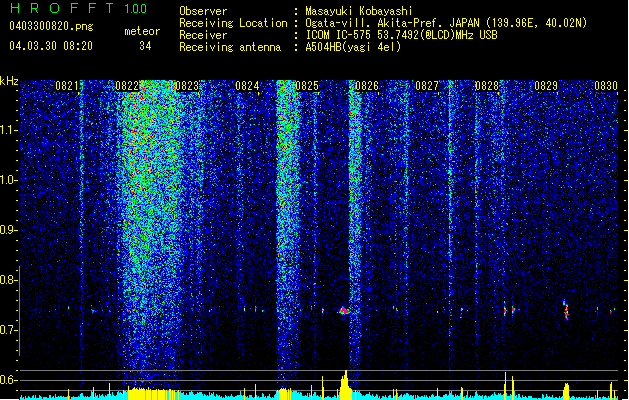Select the 0828 time marker
629x400 pixels.
pyautogui.click(x=487, y=86)
